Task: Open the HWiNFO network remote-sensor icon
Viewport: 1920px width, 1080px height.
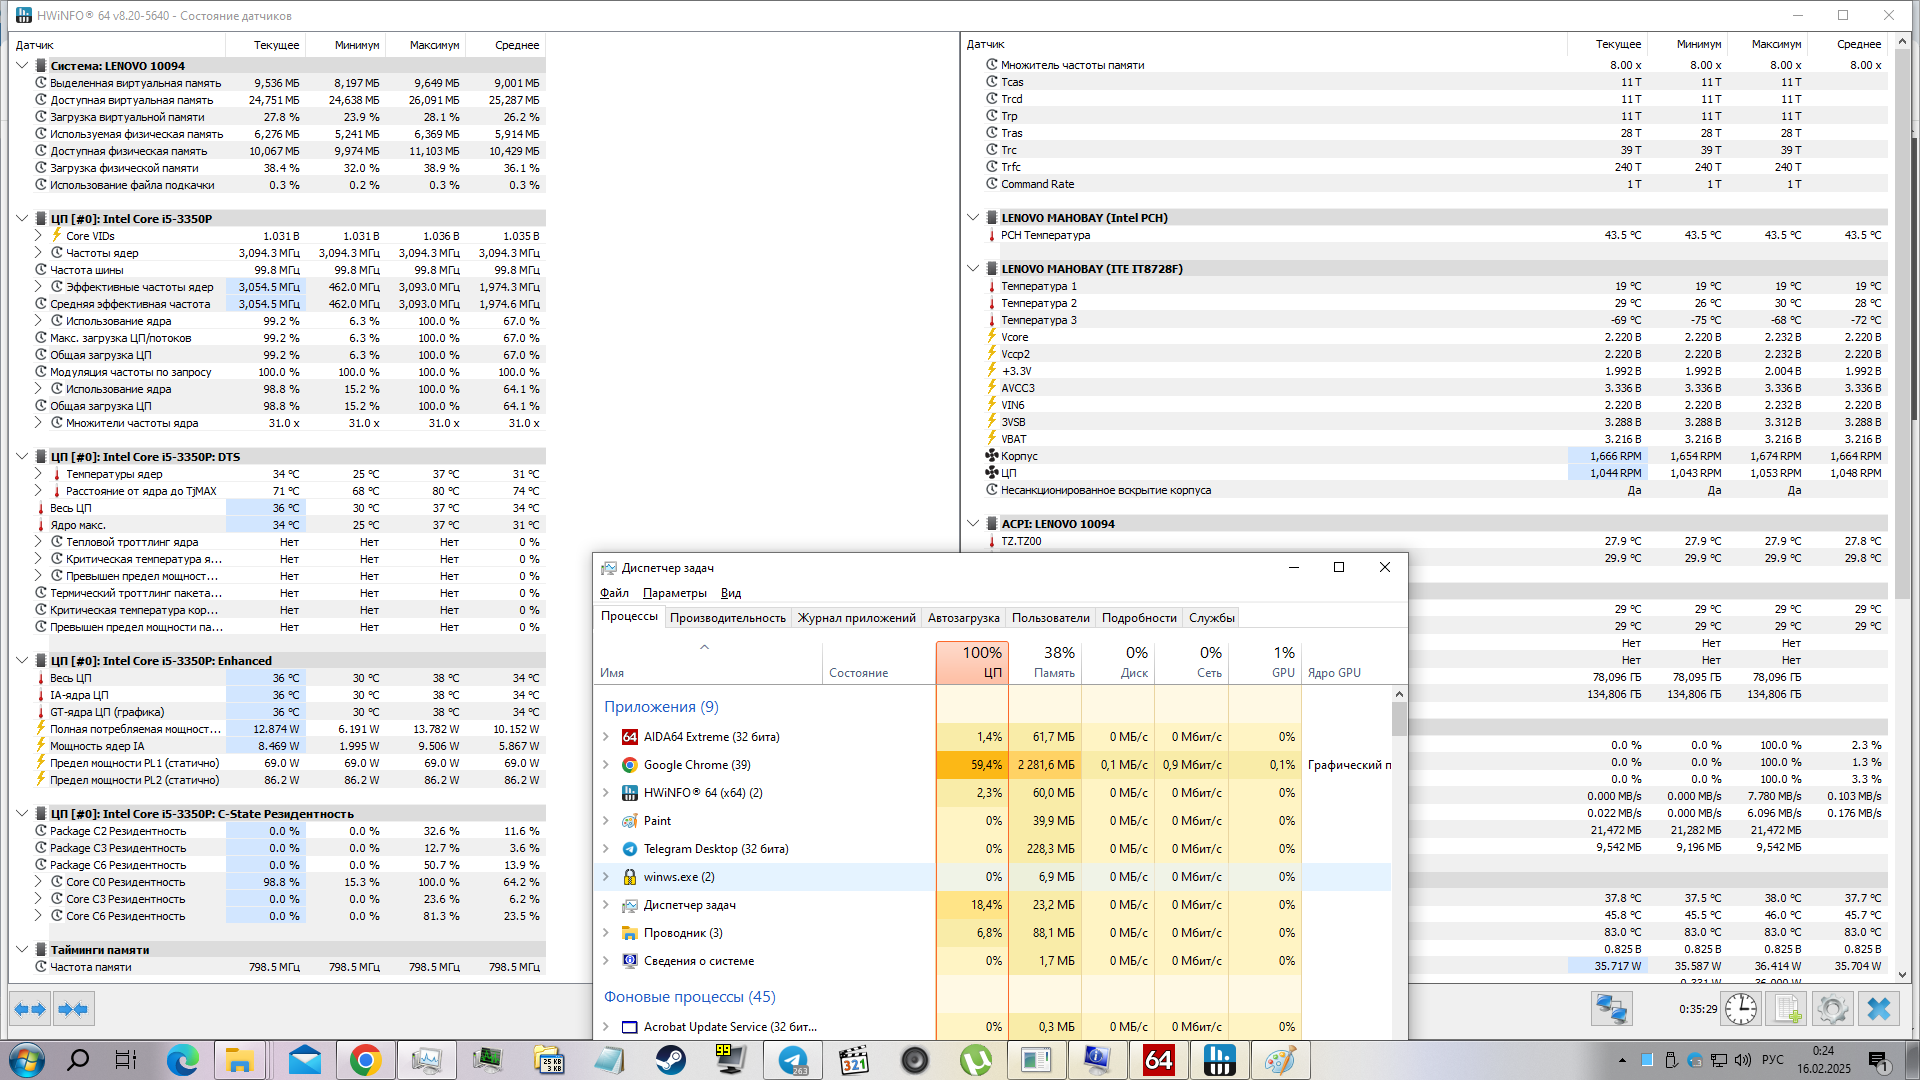Action: point(1611,1009)
